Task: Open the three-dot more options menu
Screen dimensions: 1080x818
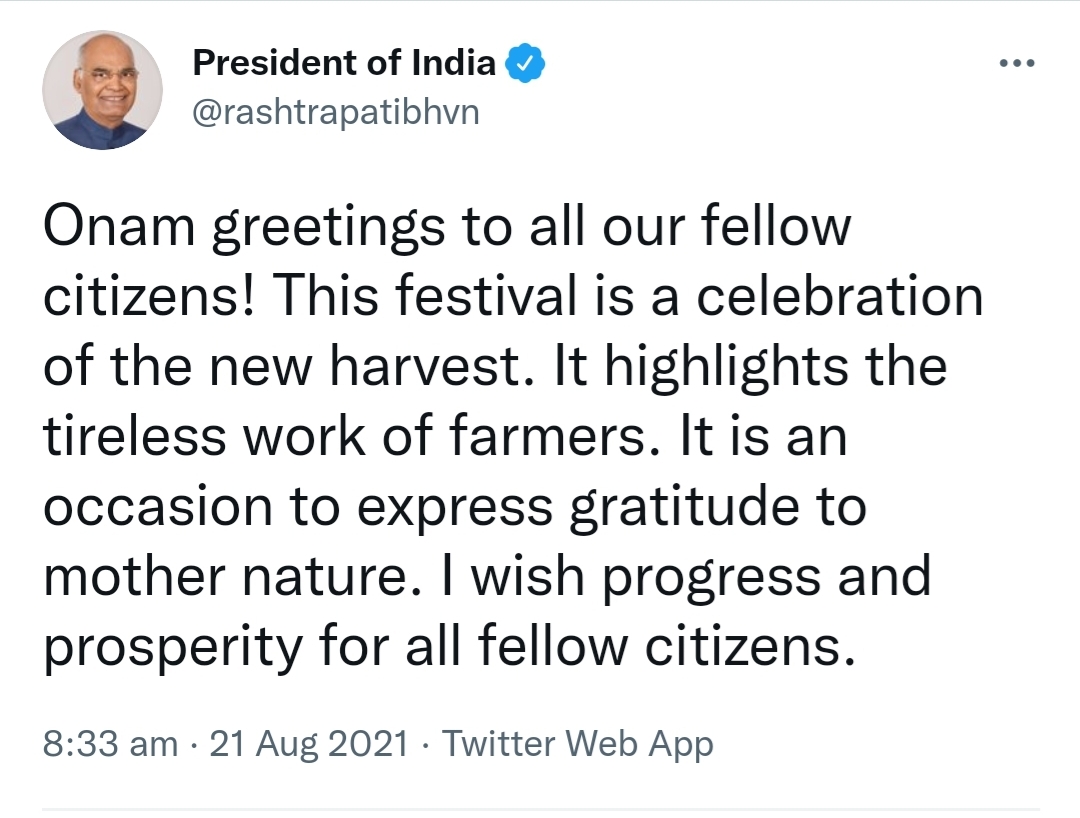Action: point(1017,63)
